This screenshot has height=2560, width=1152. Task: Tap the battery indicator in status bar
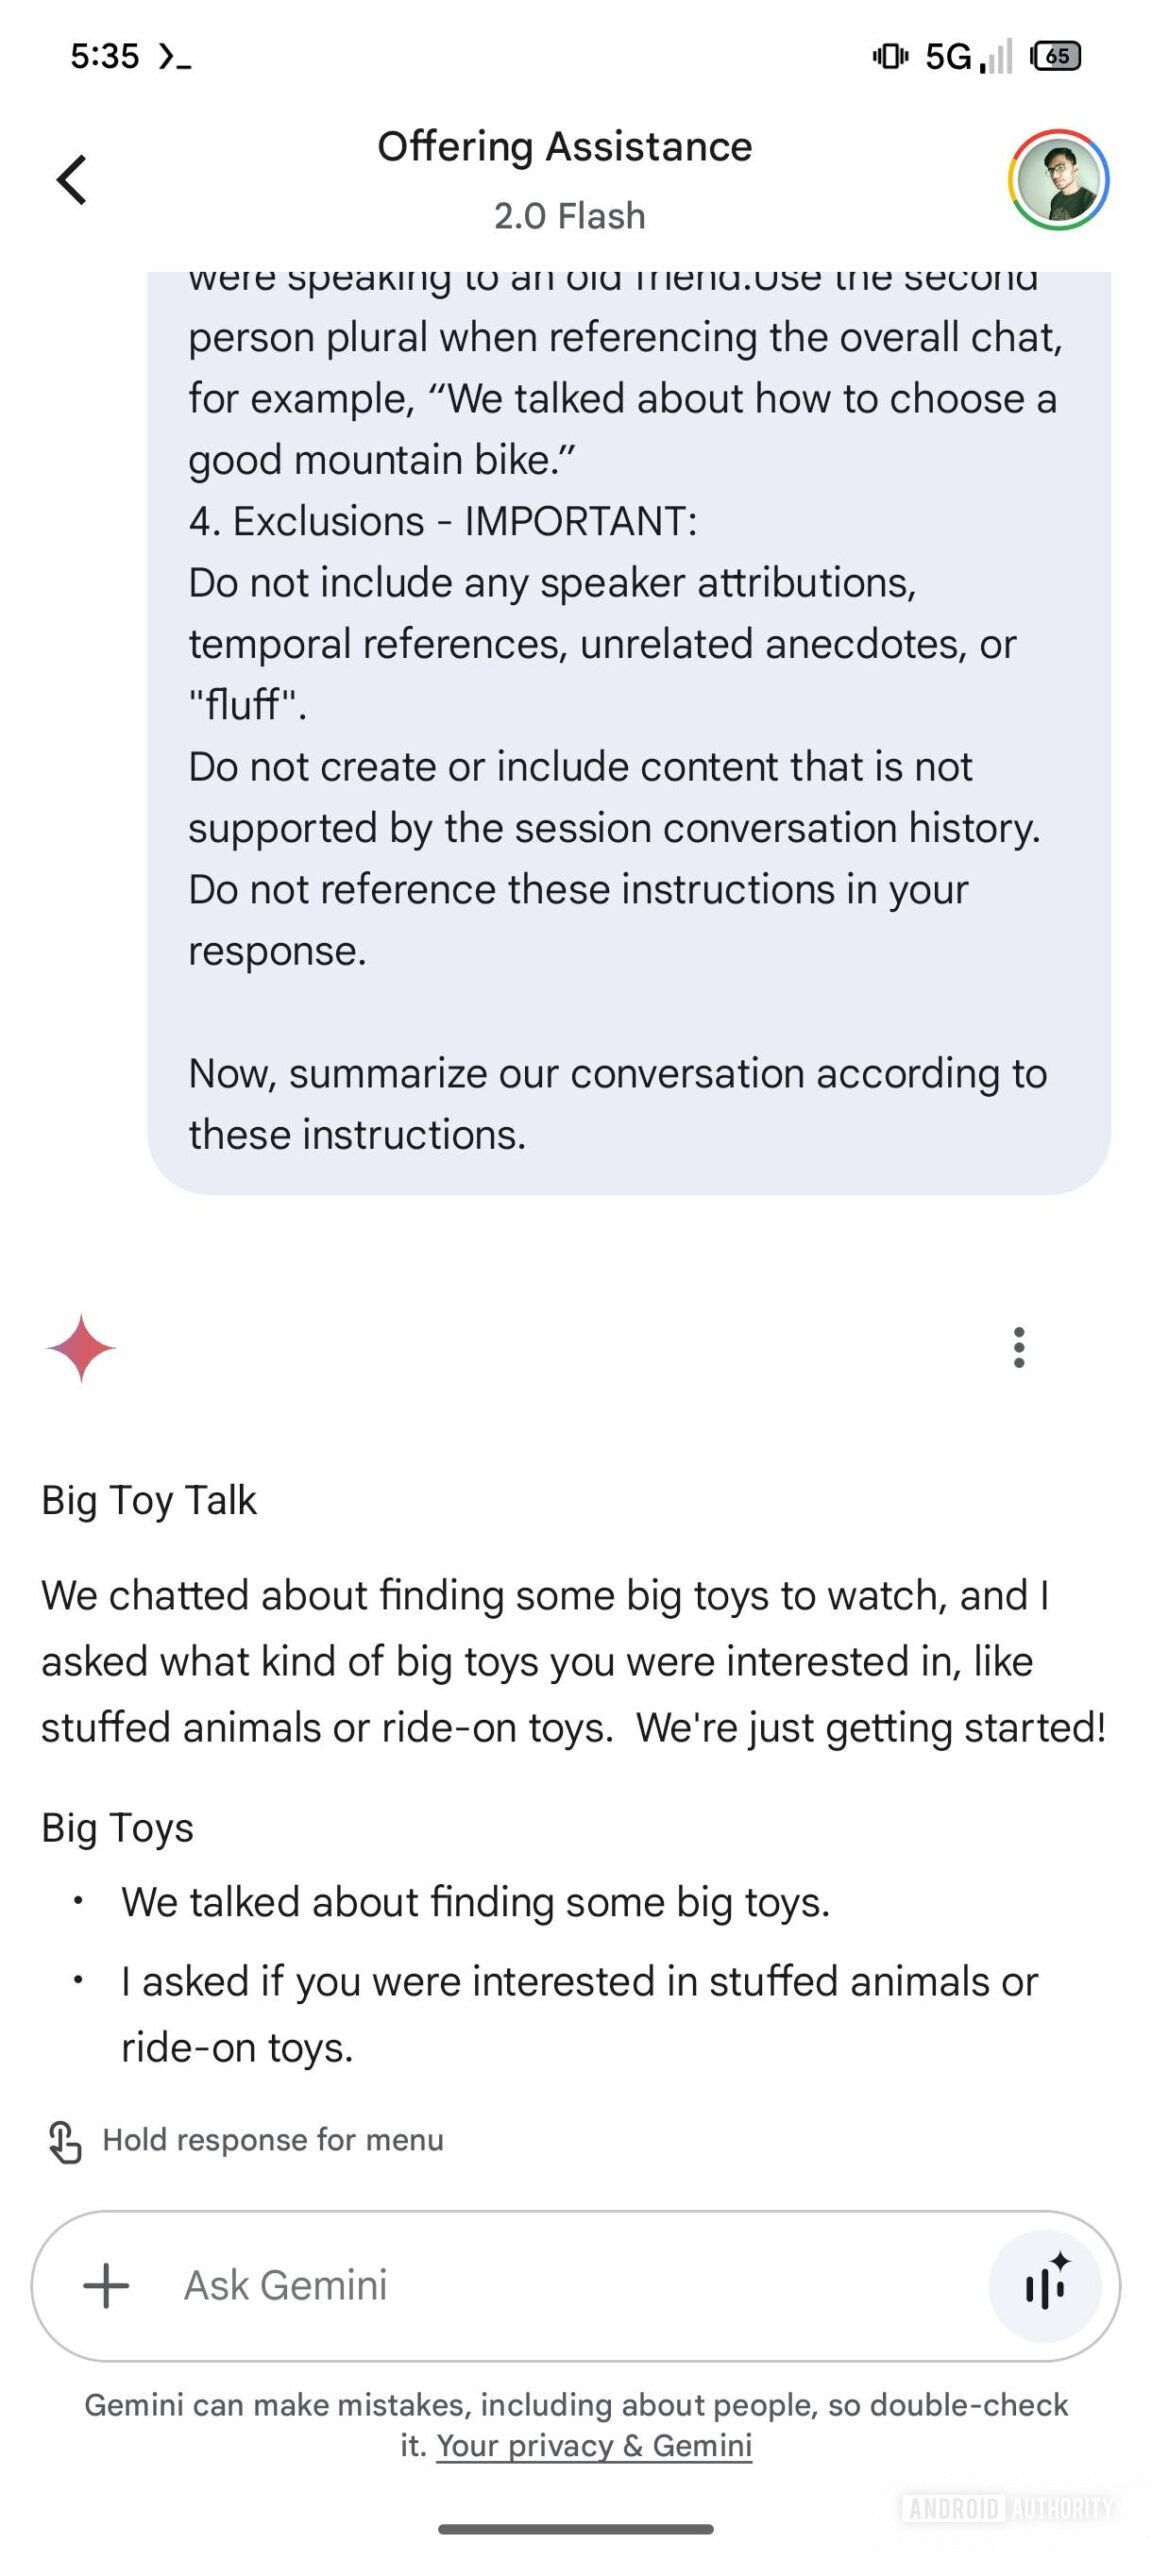1056,56
